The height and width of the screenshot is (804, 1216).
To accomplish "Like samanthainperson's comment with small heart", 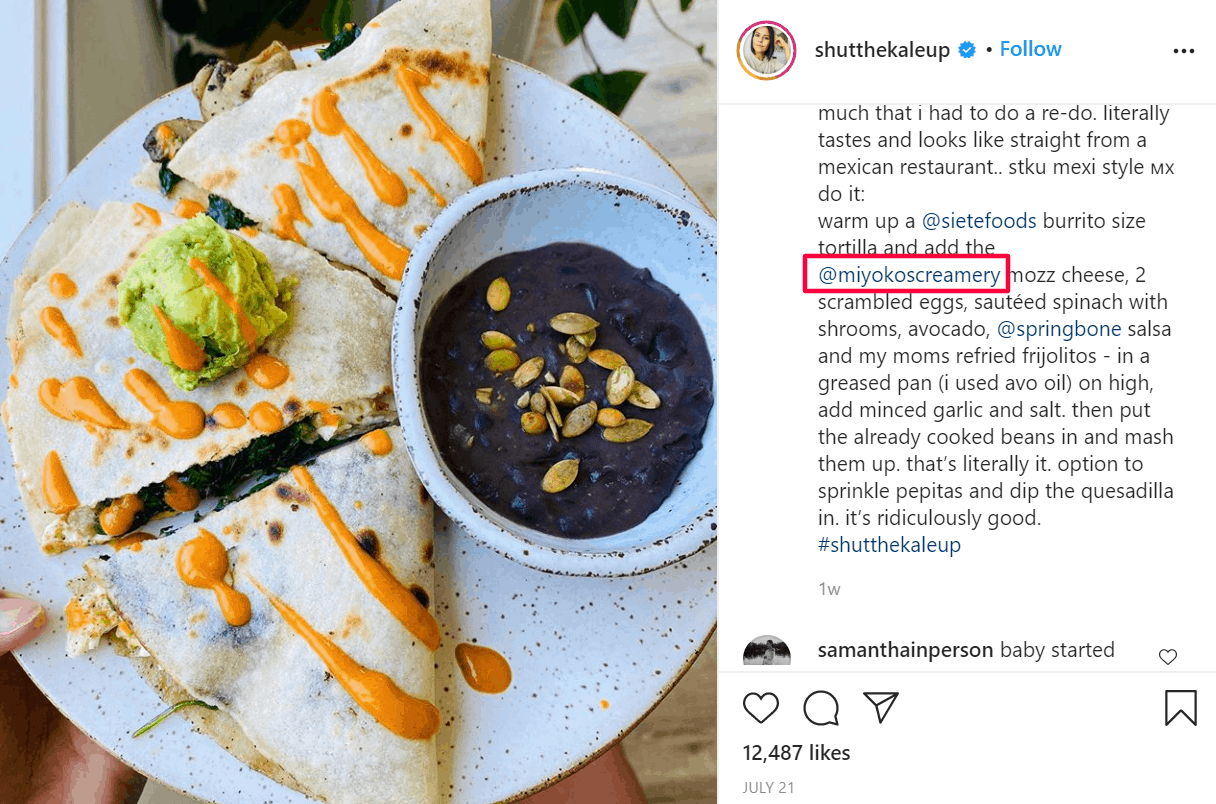I will coord(1168,657).
